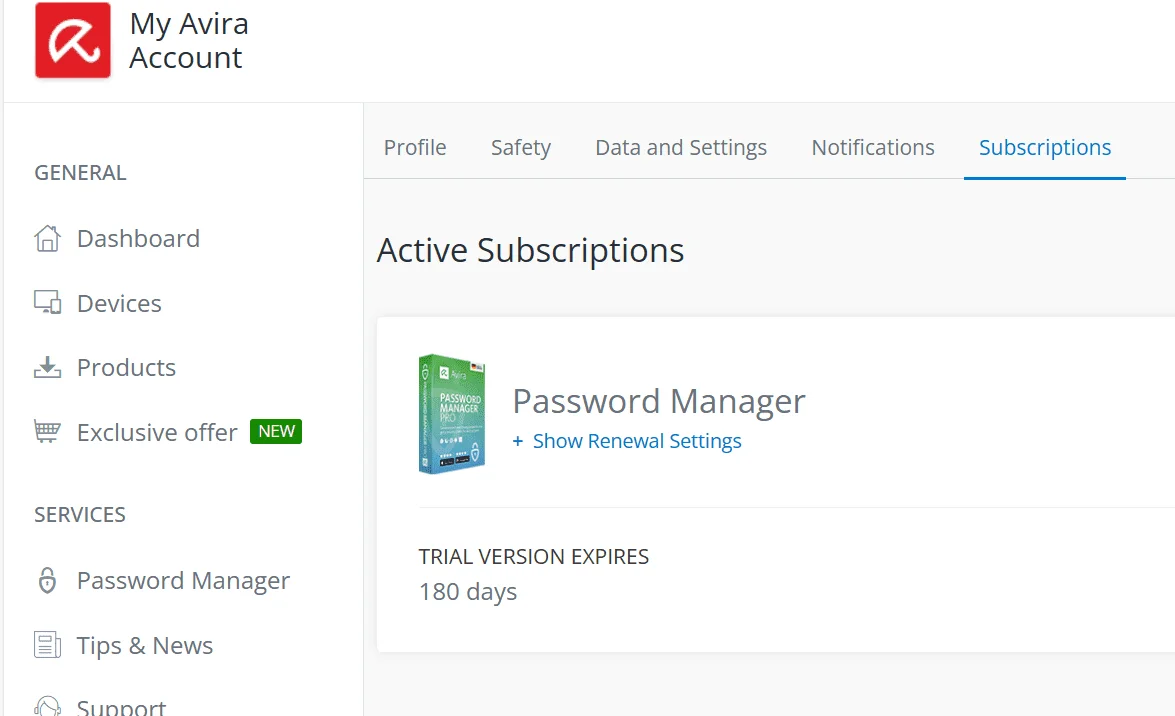The width and height of the screenshot is (1175, 716).
Task: Open the Exclusive offer link
Action: (157, 432)
